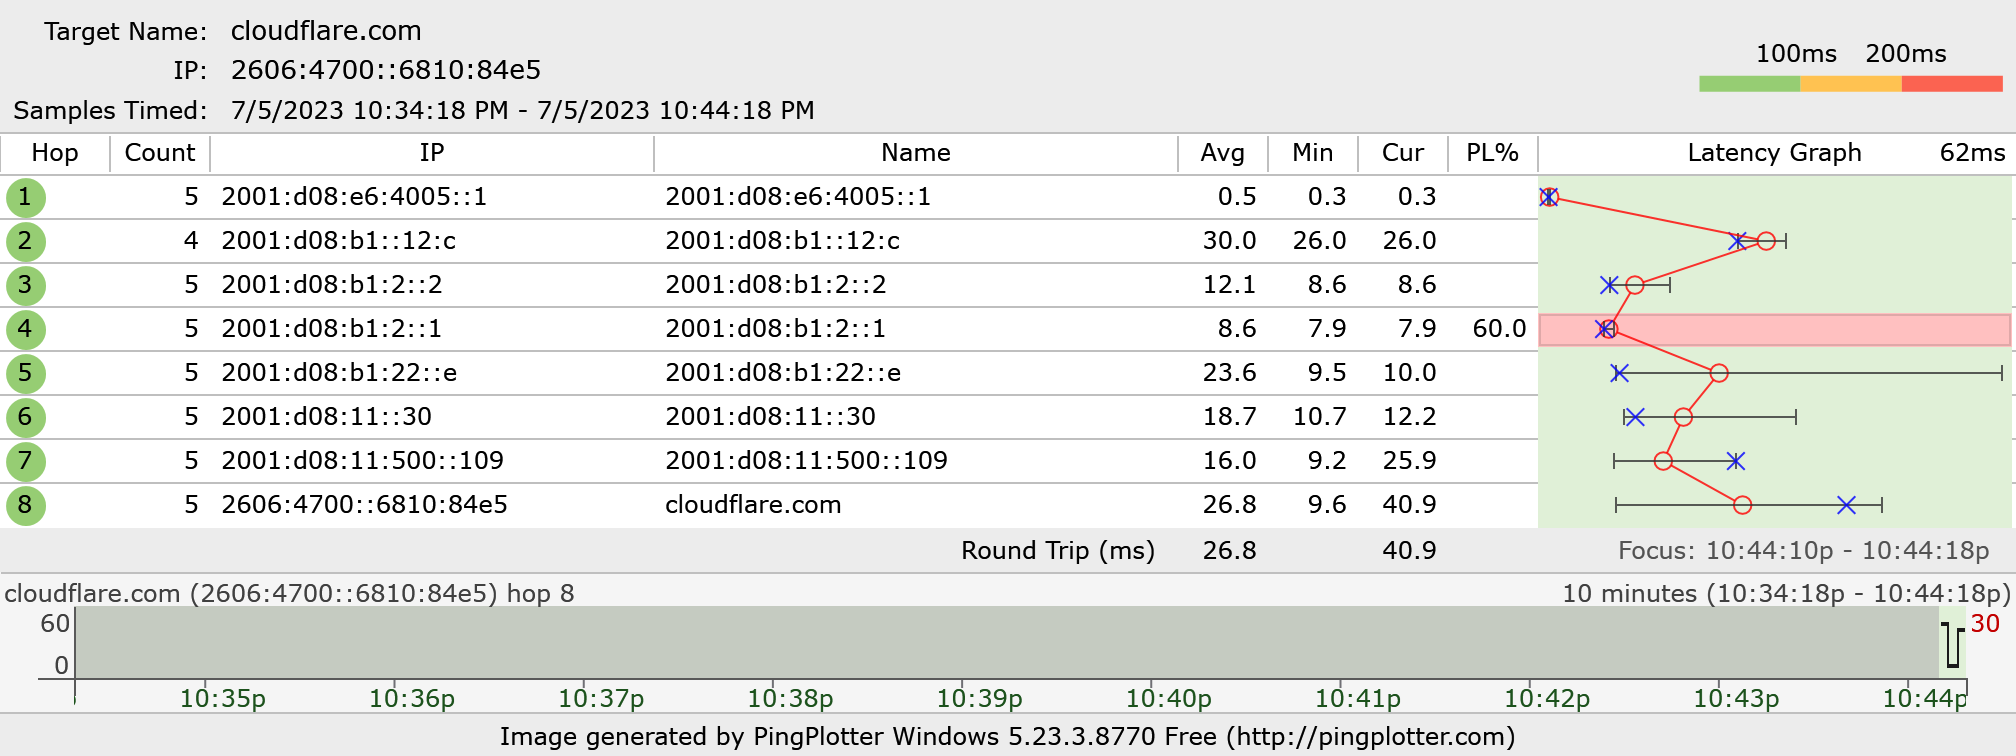The image size is (2016, 756).
Task: Select IP cell 2001:d08:11::30
Action: 326,417
